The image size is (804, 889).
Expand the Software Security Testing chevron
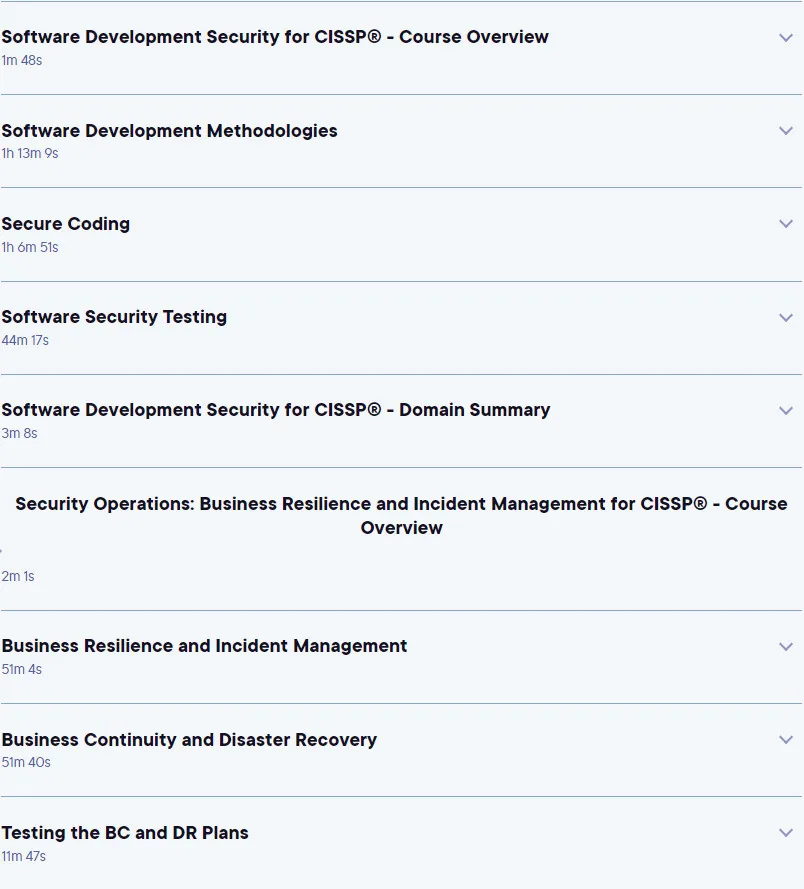coord(786,318)
